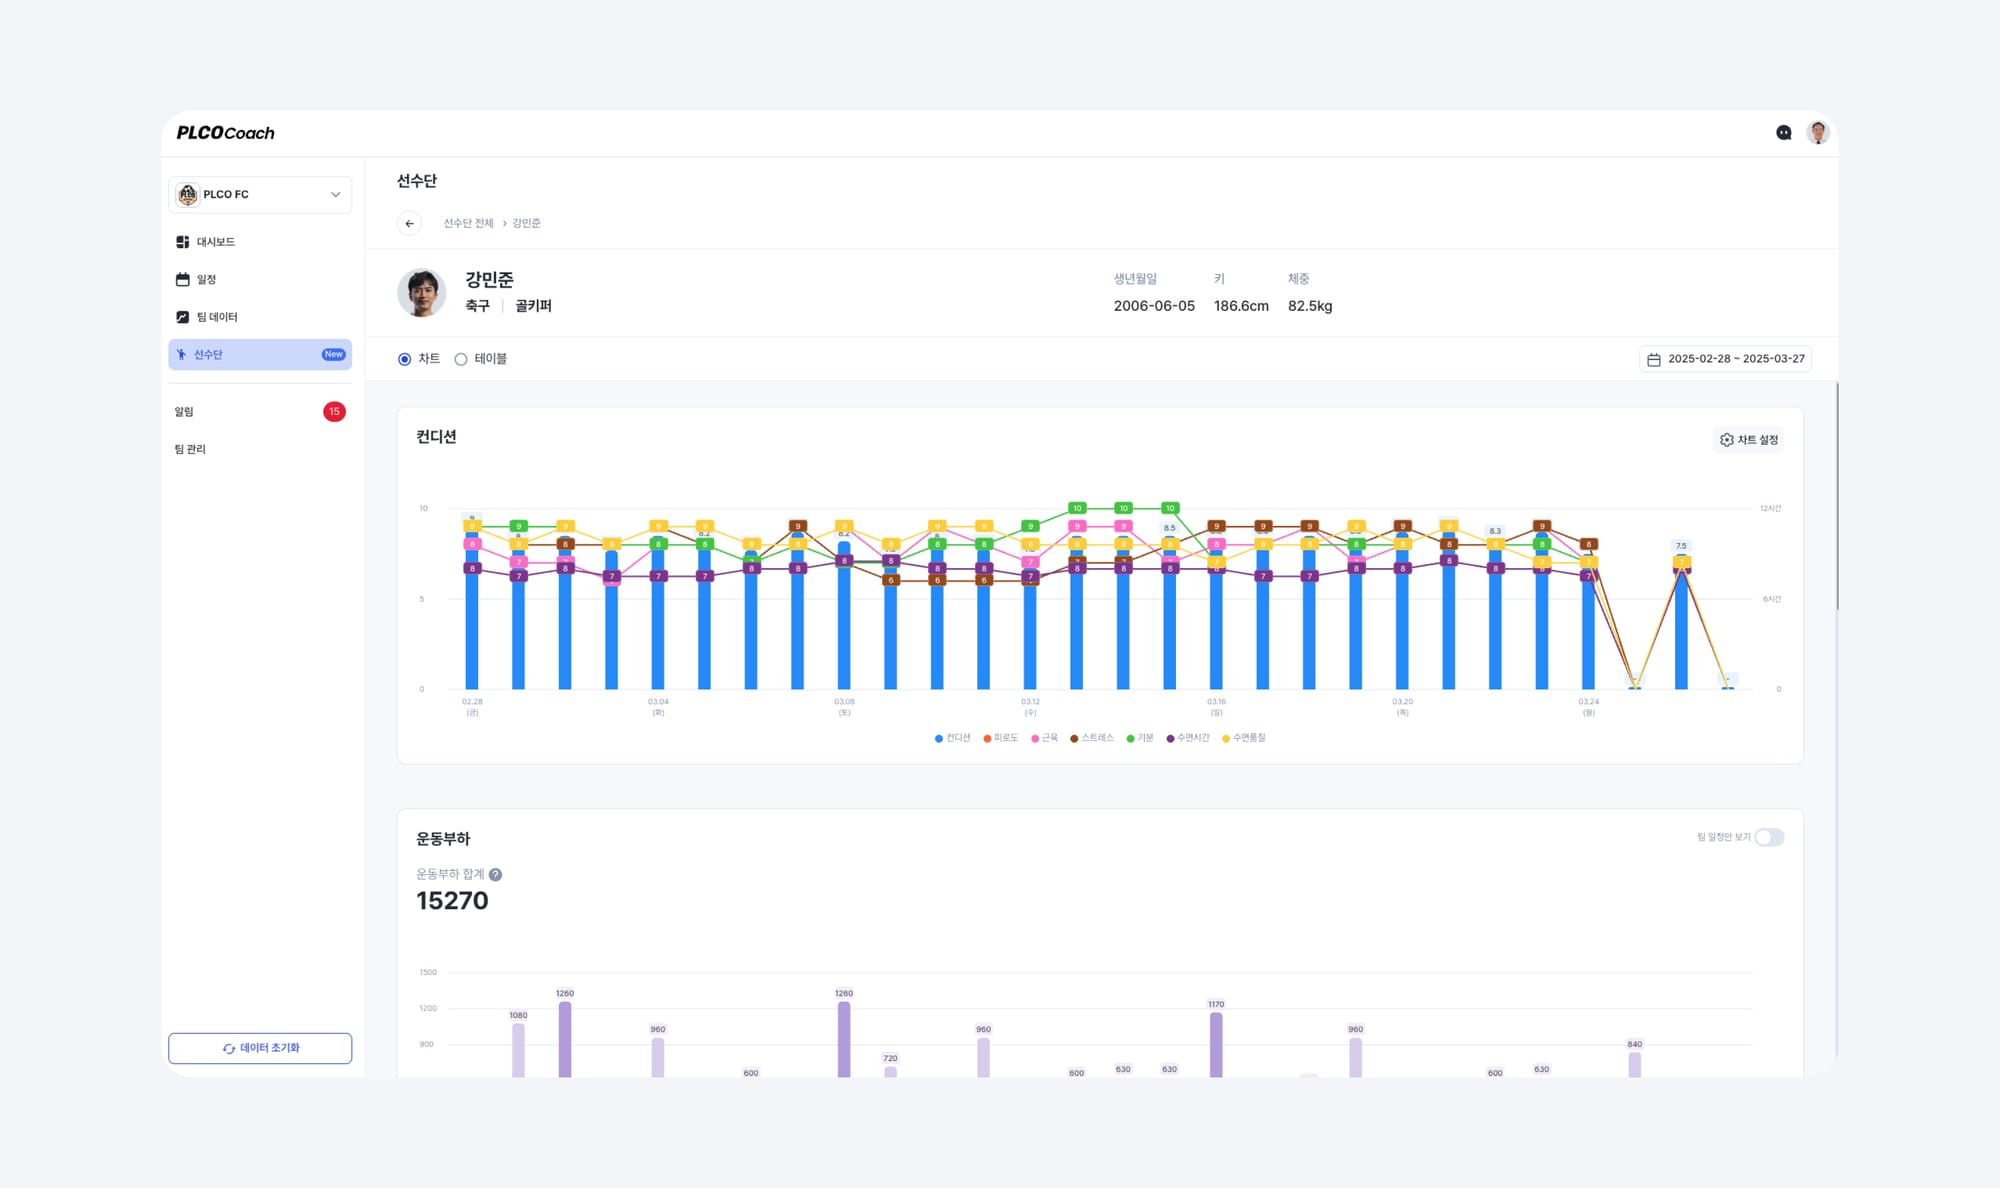Open 팀 관리 menu item
This screenshot has width=2000, height=1188.
[190, 449]
